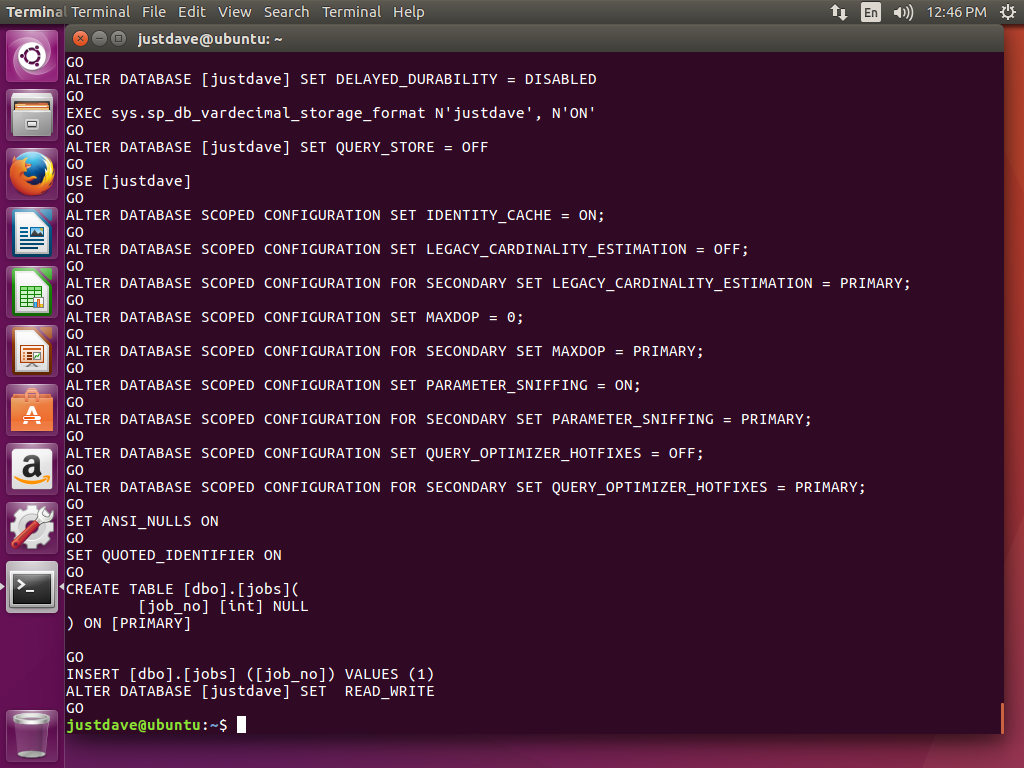Open the Help menu

408,12
